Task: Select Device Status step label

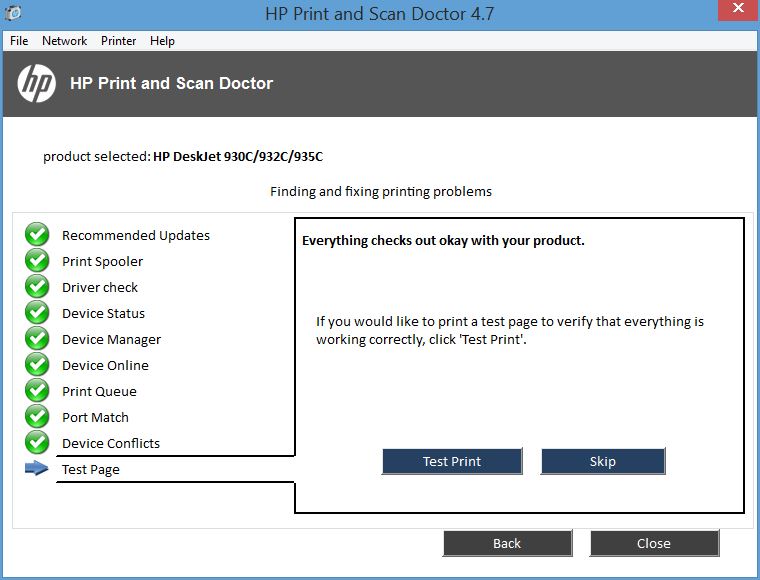Action: pos(103,314)
